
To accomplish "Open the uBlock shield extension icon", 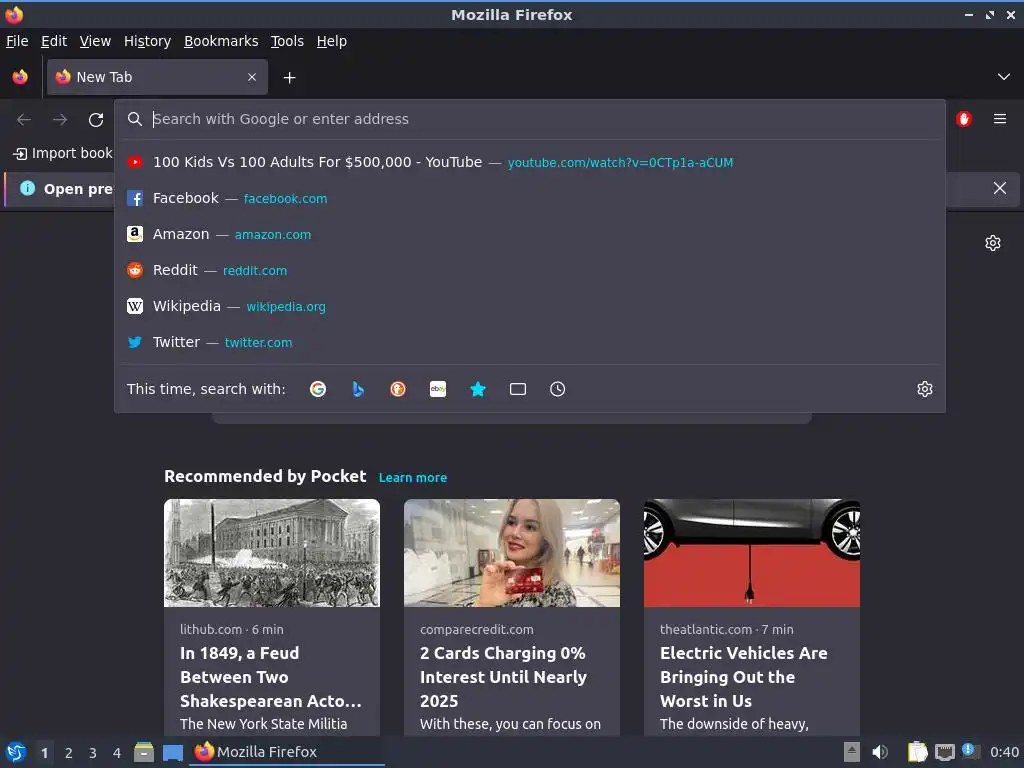I will [964, 119].
